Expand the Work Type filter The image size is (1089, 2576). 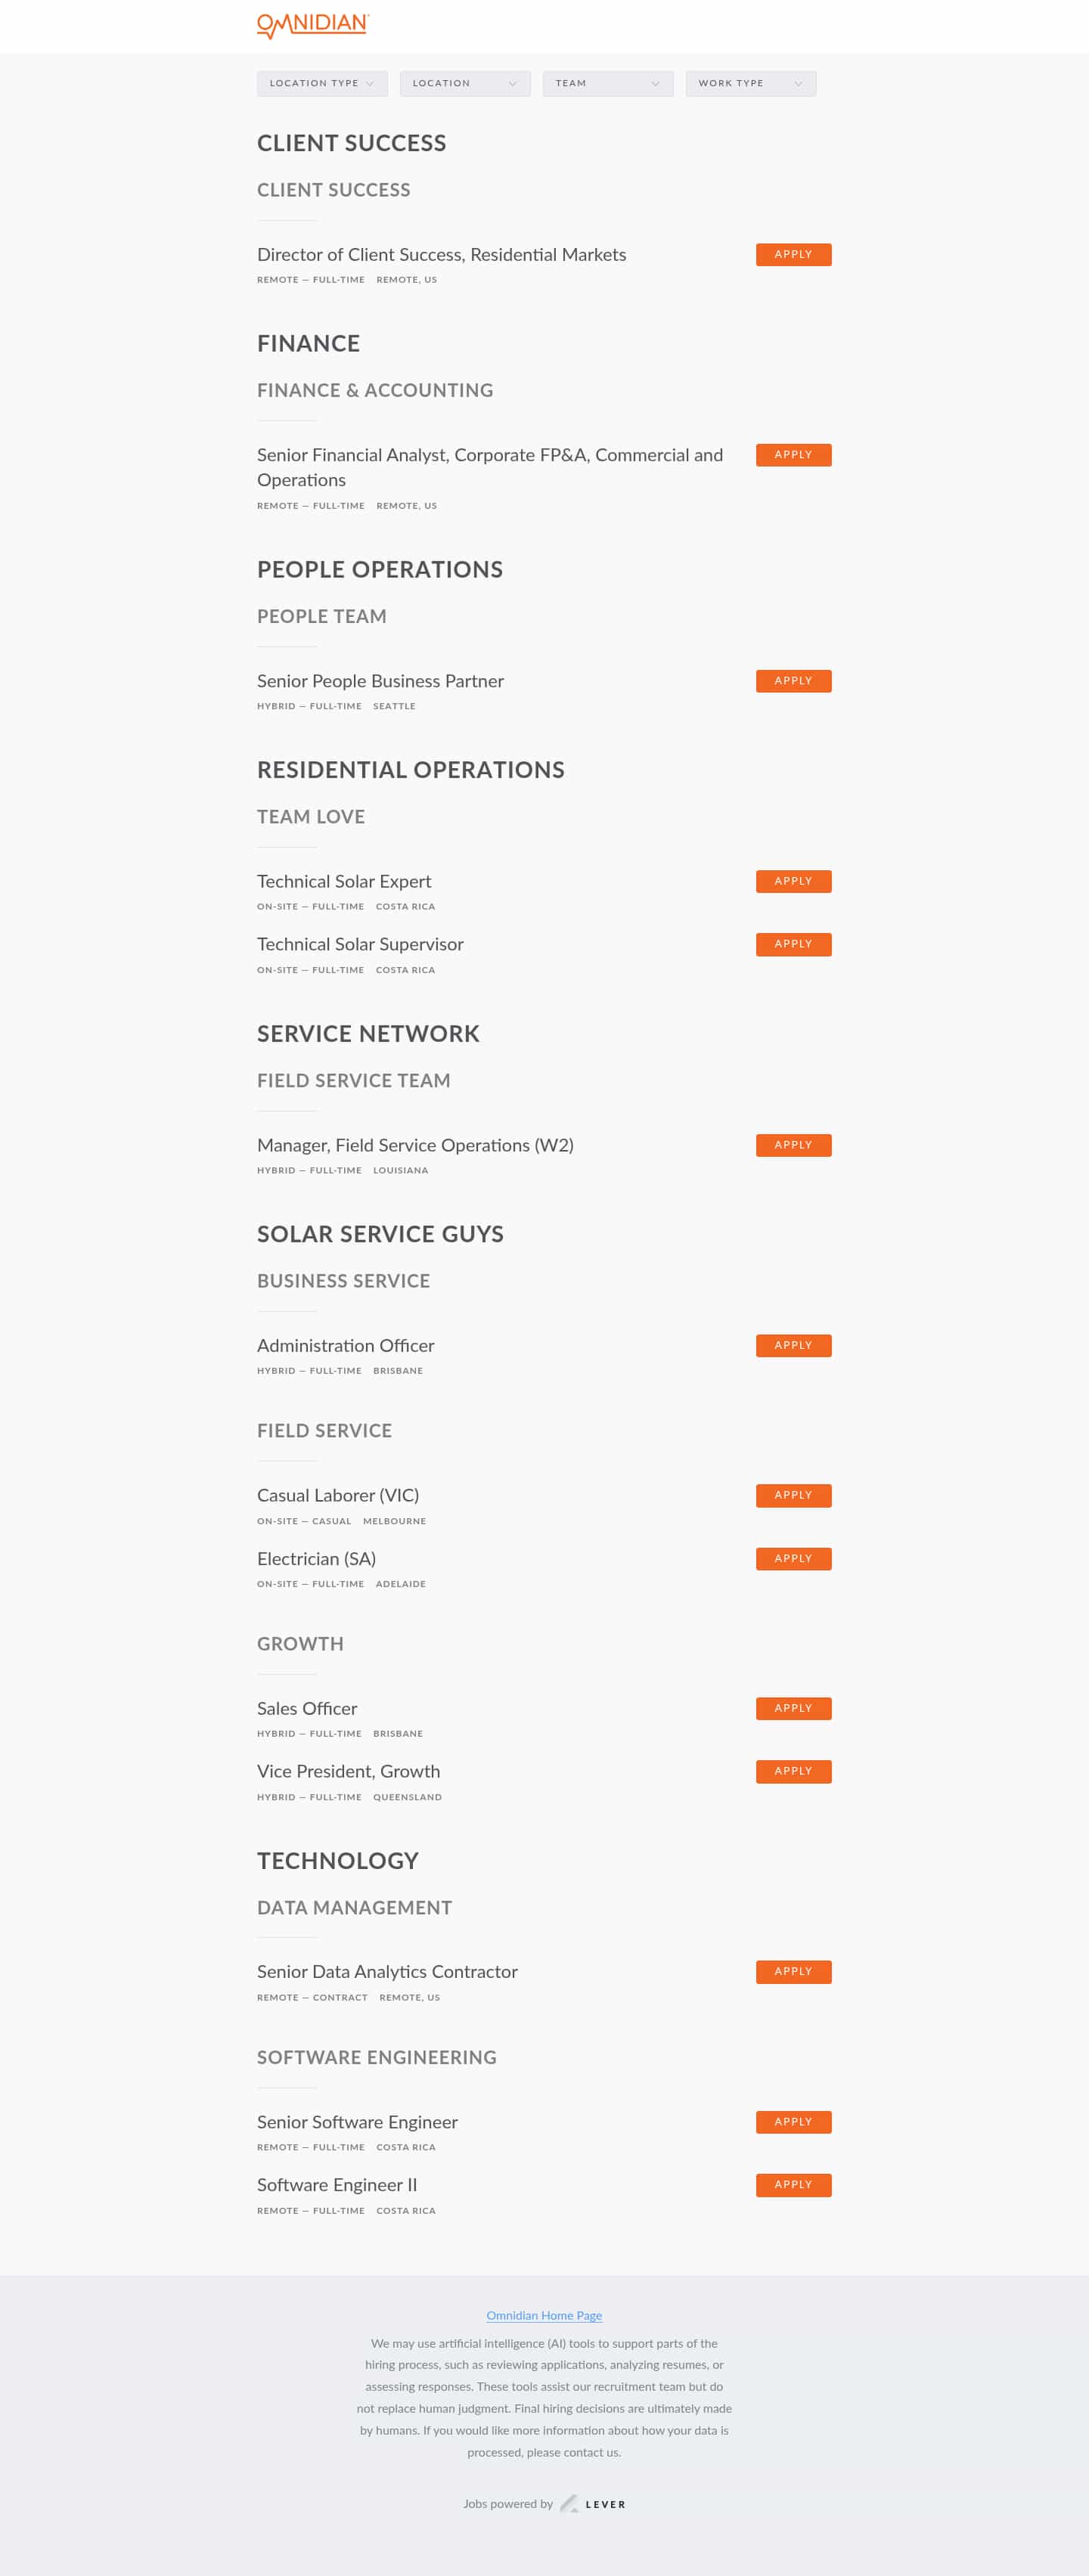pyautogui.click(x=750, y=83)
